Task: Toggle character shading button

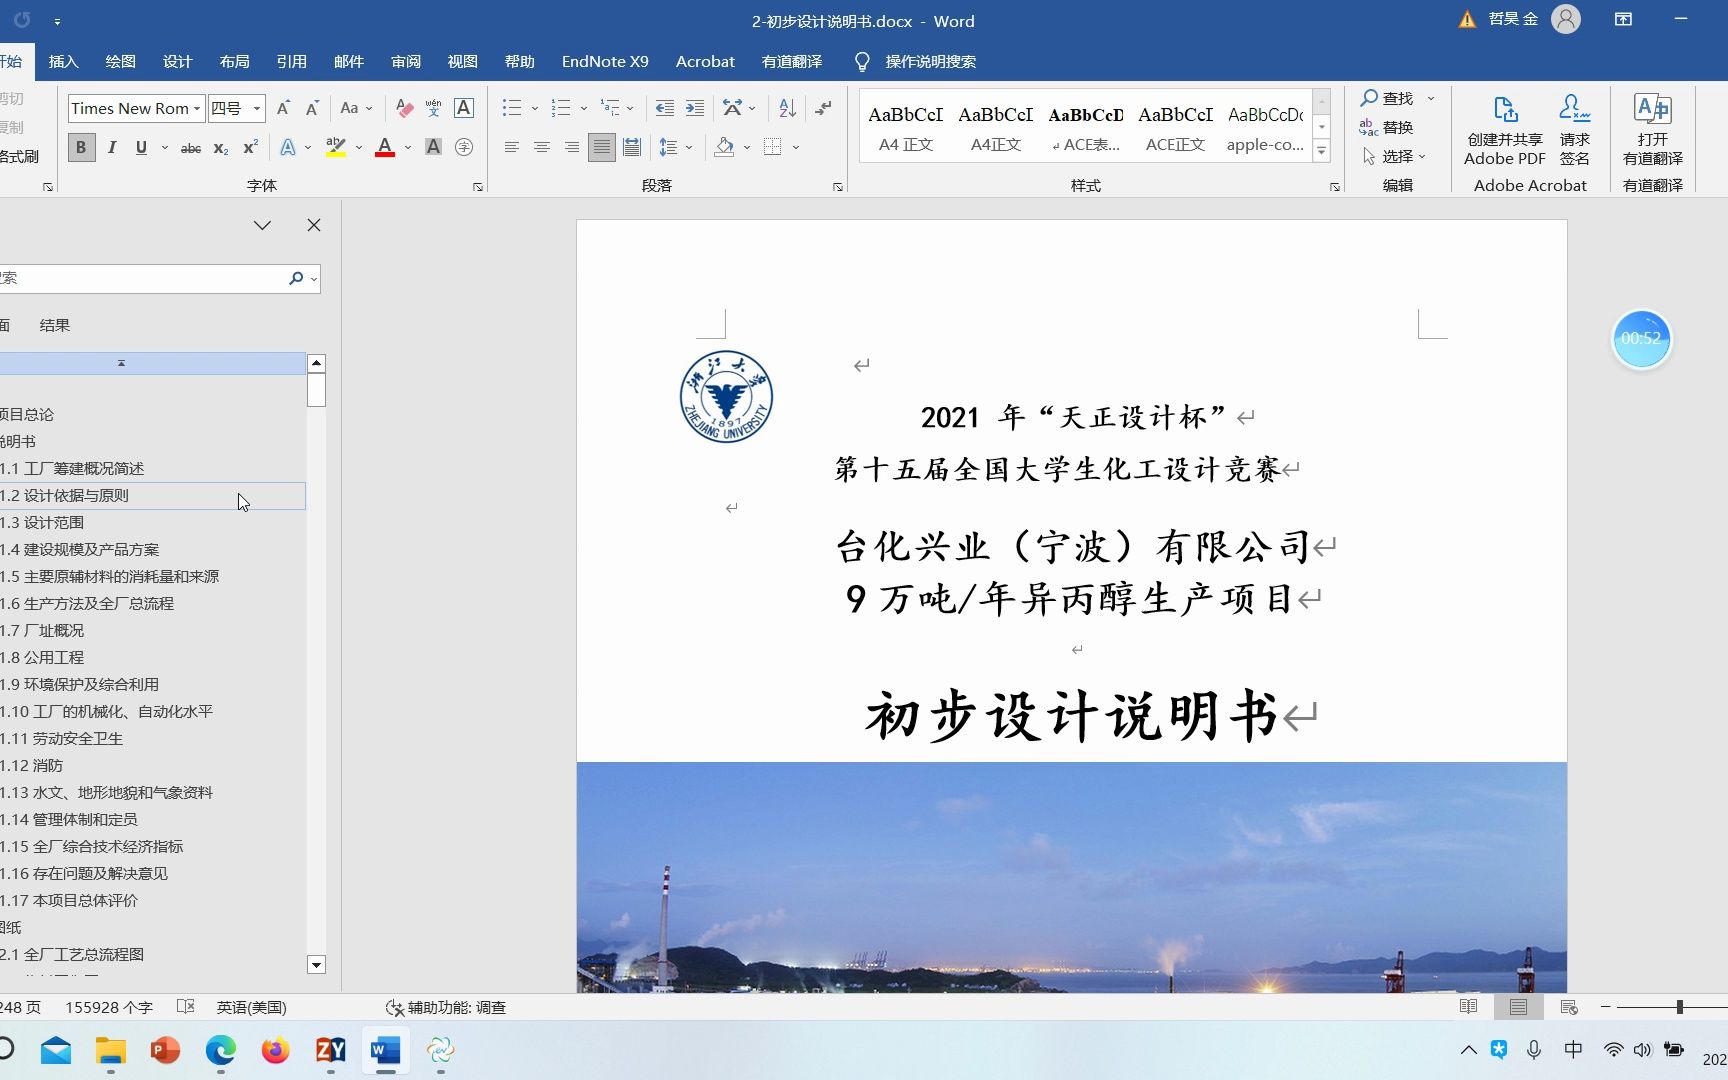Action: click(433, 147)
